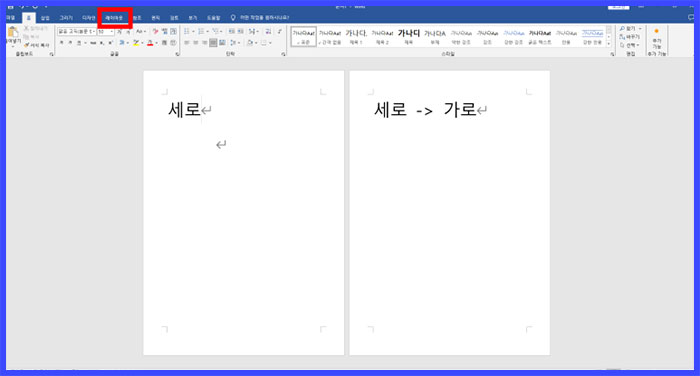Open the font name combo box
This screenshot has width=700, height=376.
76,32
